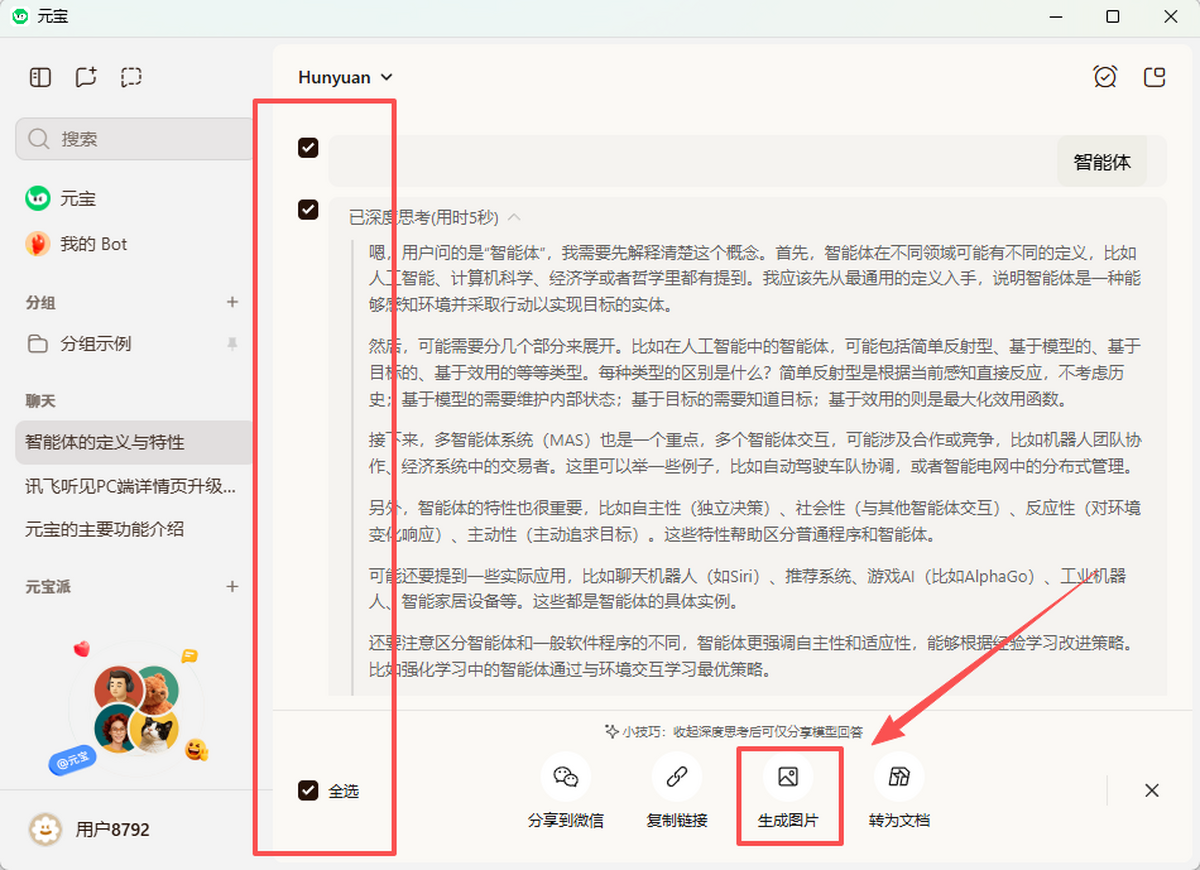Open chat 元宝的主要功能介绍
Image resolution: width=1200 pixels, height=870 pixels.
click(x=105, y=529)
